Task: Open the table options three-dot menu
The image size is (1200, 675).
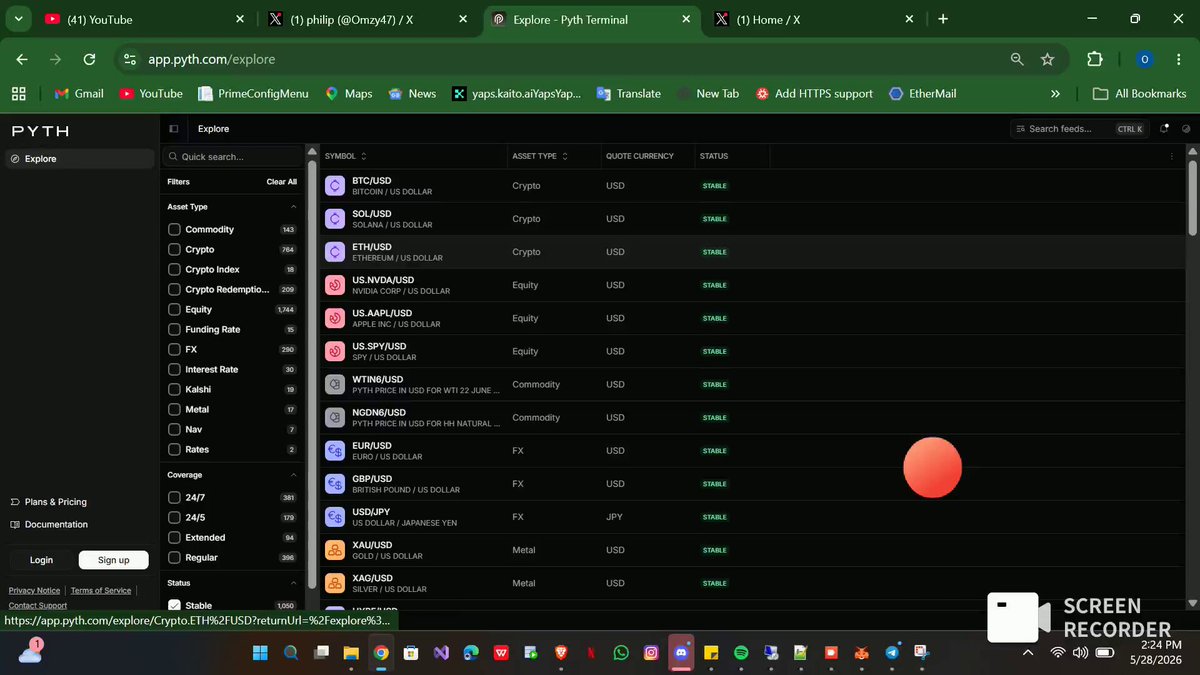Action: click(1171, 156)
